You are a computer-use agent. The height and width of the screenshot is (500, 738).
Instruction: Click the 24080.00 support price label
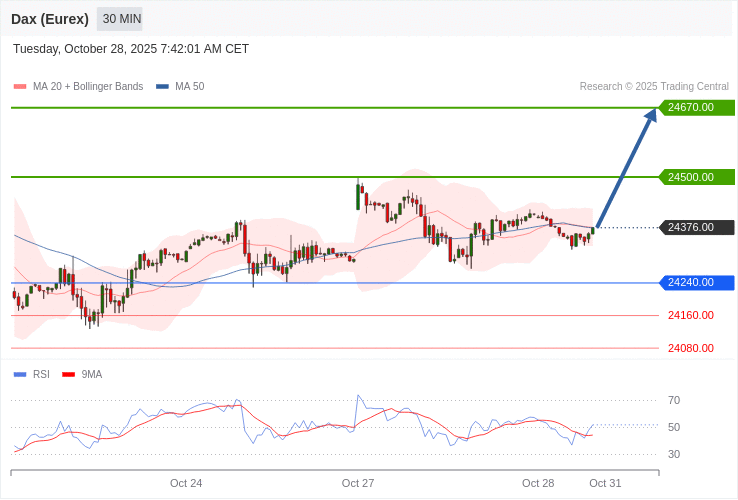(x=691, y=348)
